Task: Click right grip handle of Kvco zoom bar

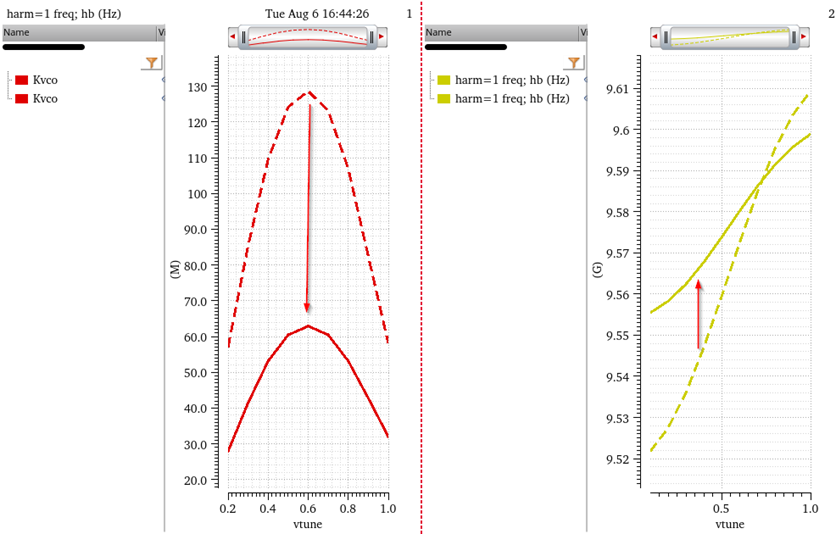Action: [x=372, y=38]
